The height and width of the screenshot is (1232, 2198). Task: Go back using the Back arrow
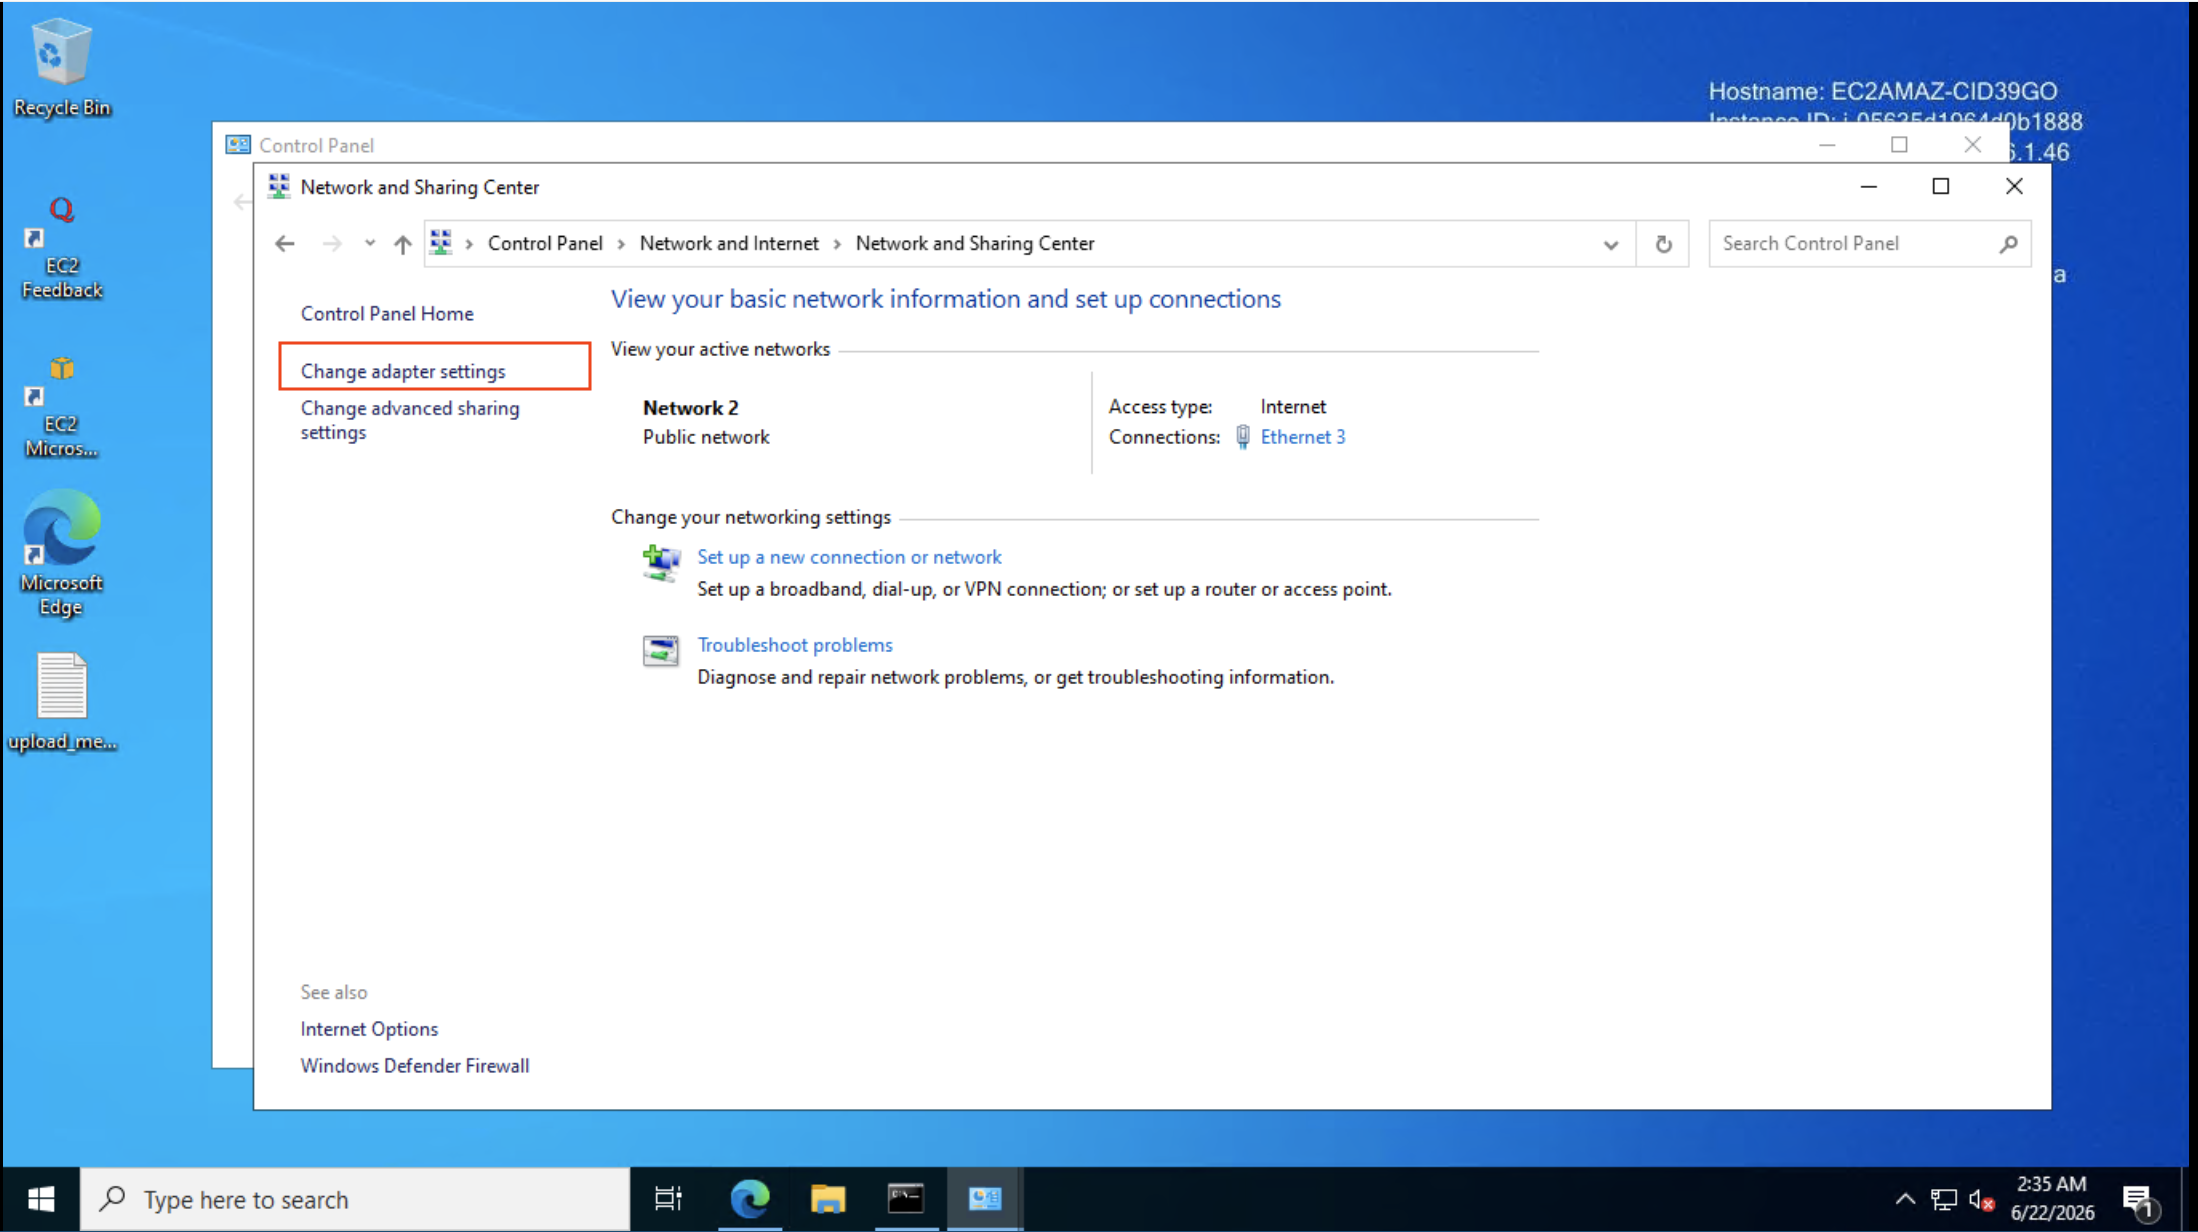(x=285, y=244)
